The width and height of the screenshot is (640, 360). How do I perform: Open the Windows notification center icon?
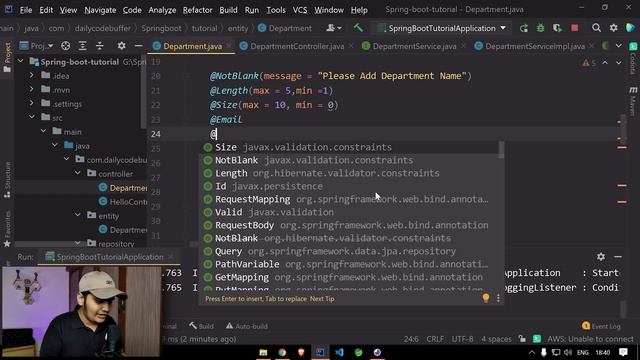tap(623, 352)
